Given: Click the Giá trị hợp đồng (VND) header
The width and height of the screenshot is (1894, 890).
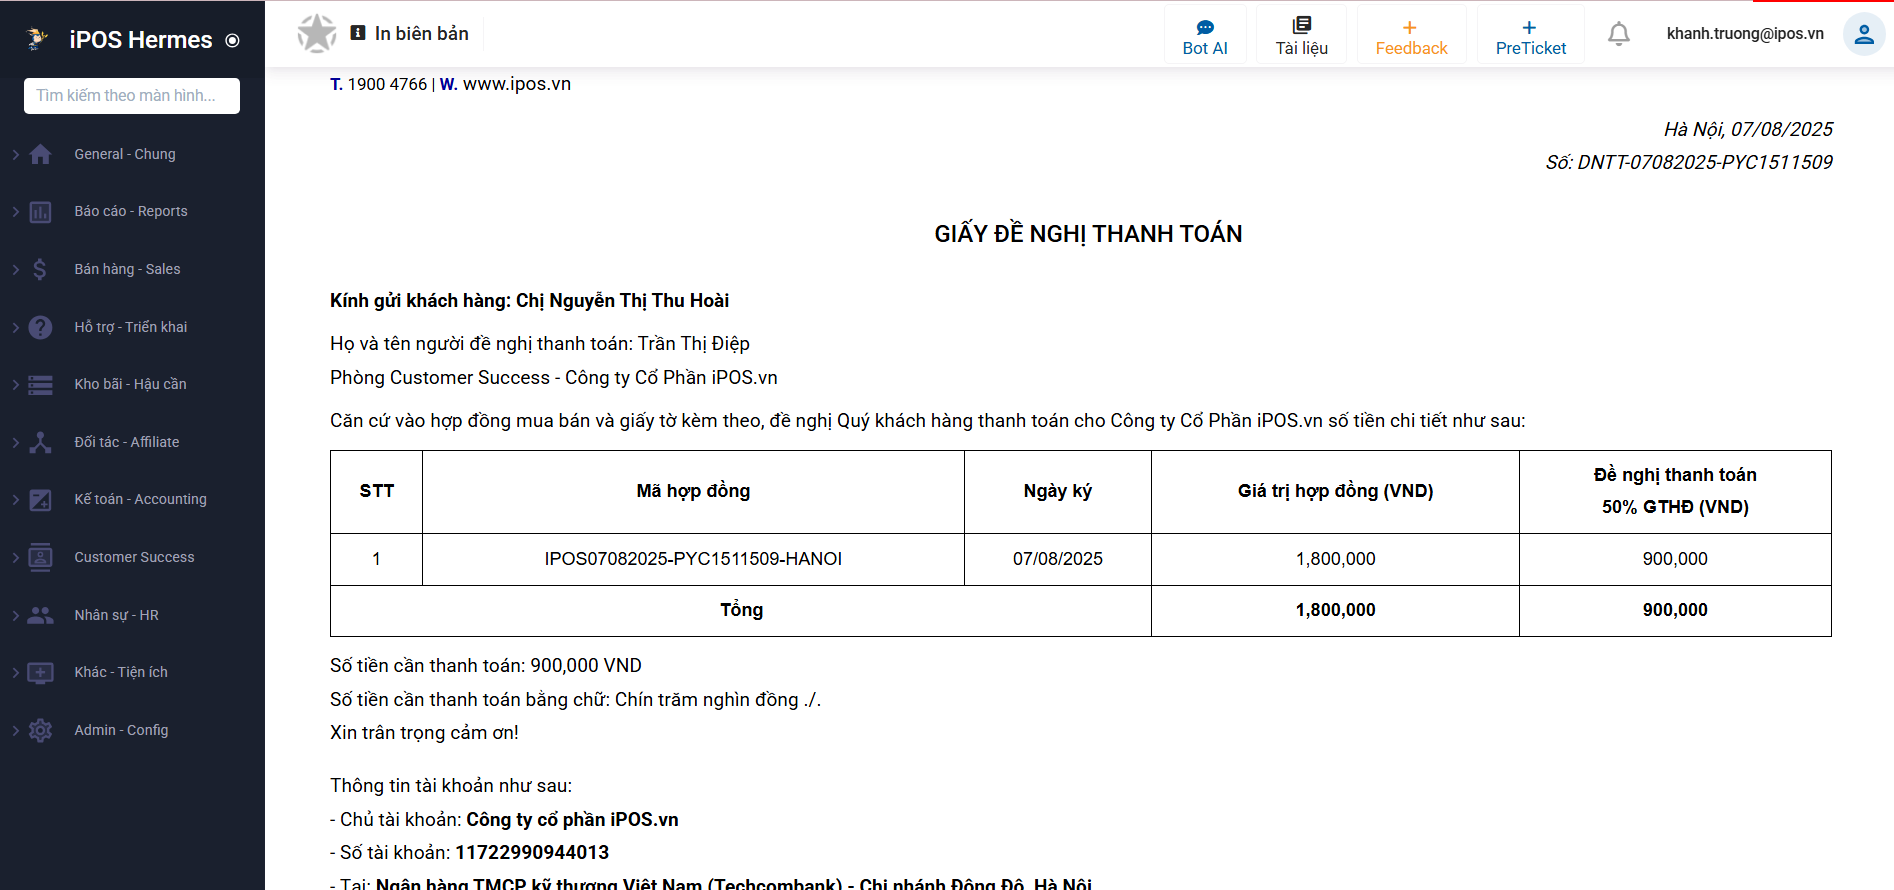Looking at the screenshot, I should click(1335, 491).
